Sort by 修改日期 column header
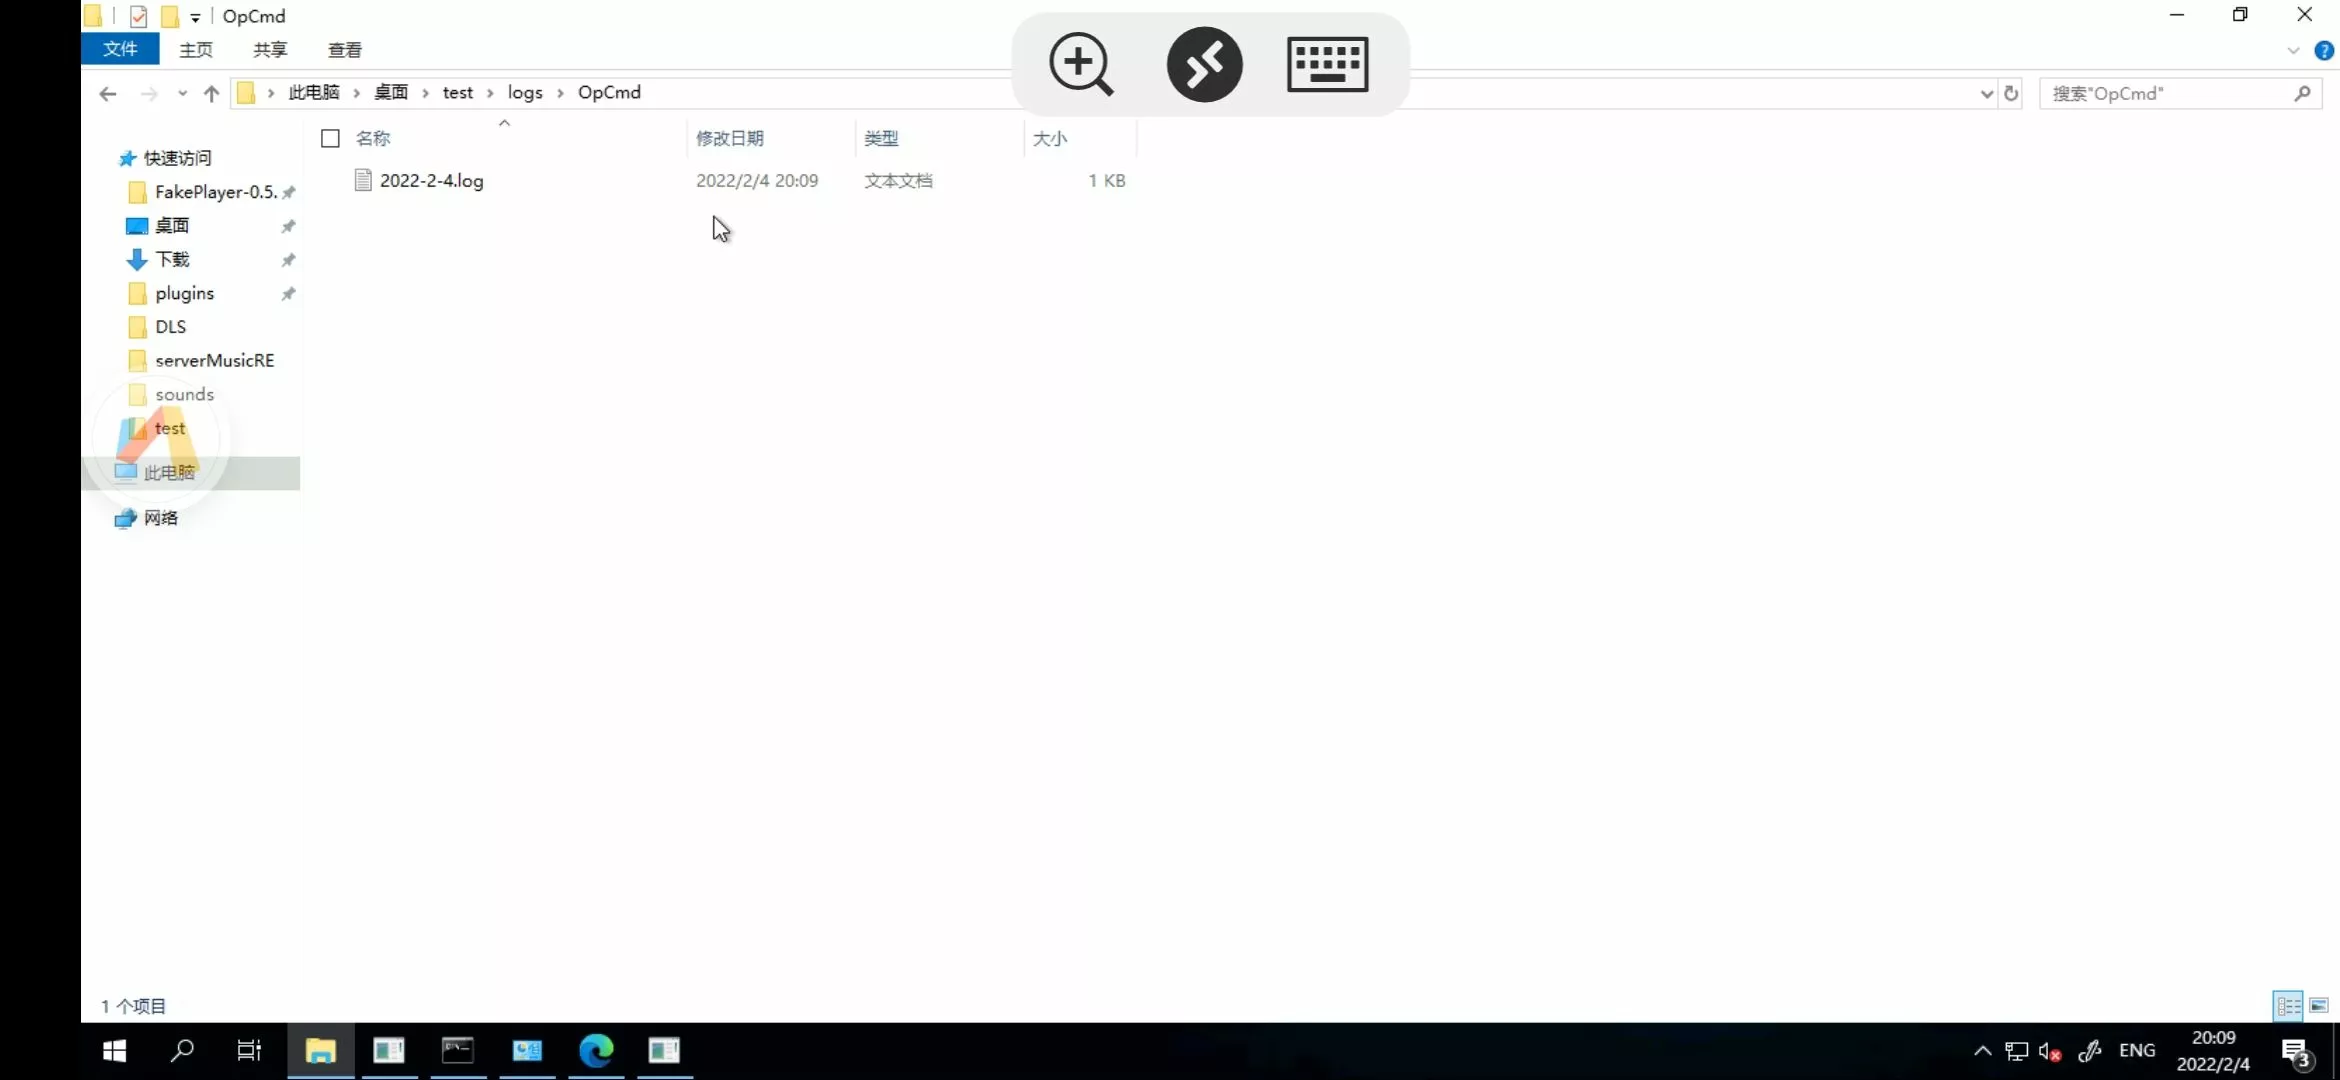This screenshot has width=2340, height=1080. click(x=730, y=138)
